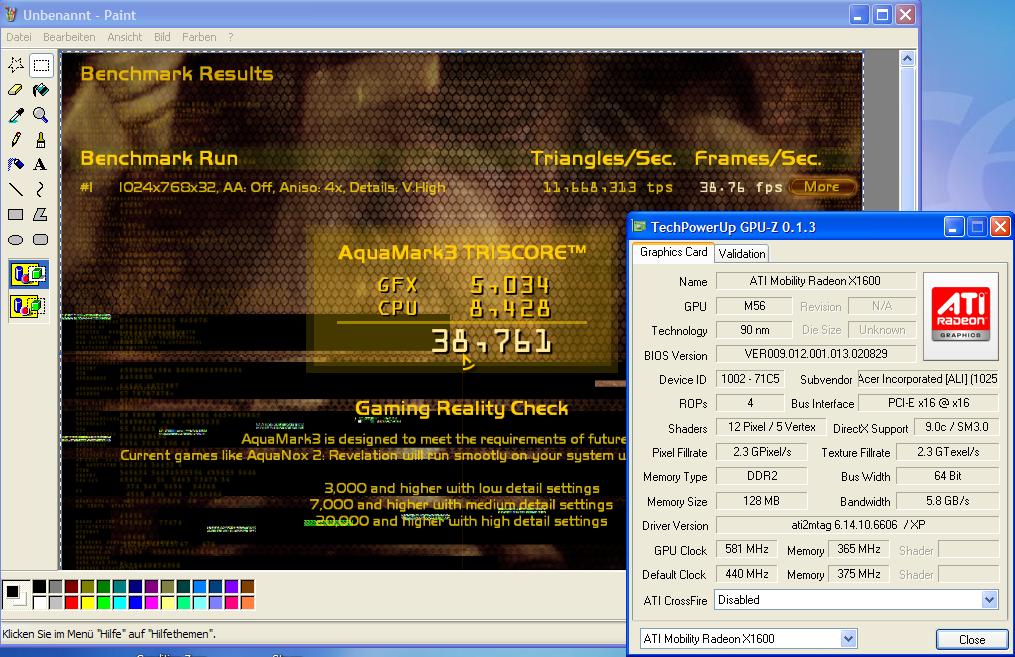Screen dimensions: 1015x657
Task: Click the Bus Interface value PCI-E x16 @ x16
Action: click(928, 403)
